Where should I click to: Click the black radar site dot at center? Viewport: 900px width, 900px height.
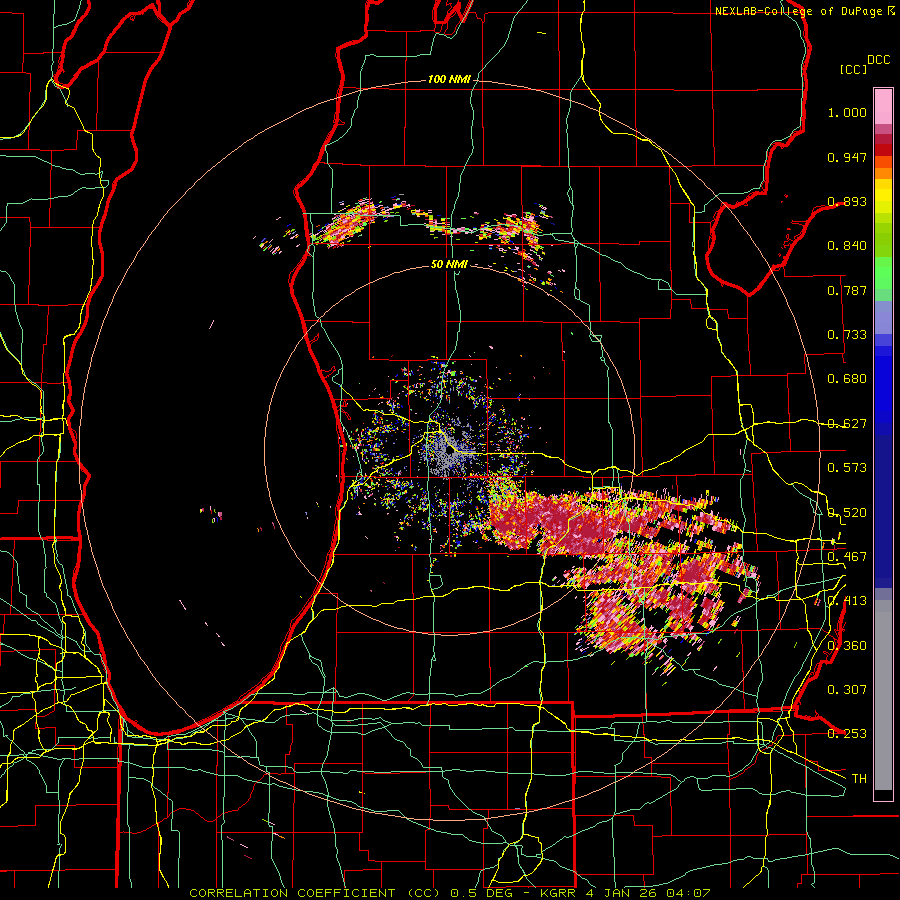[x=449, y=451]
